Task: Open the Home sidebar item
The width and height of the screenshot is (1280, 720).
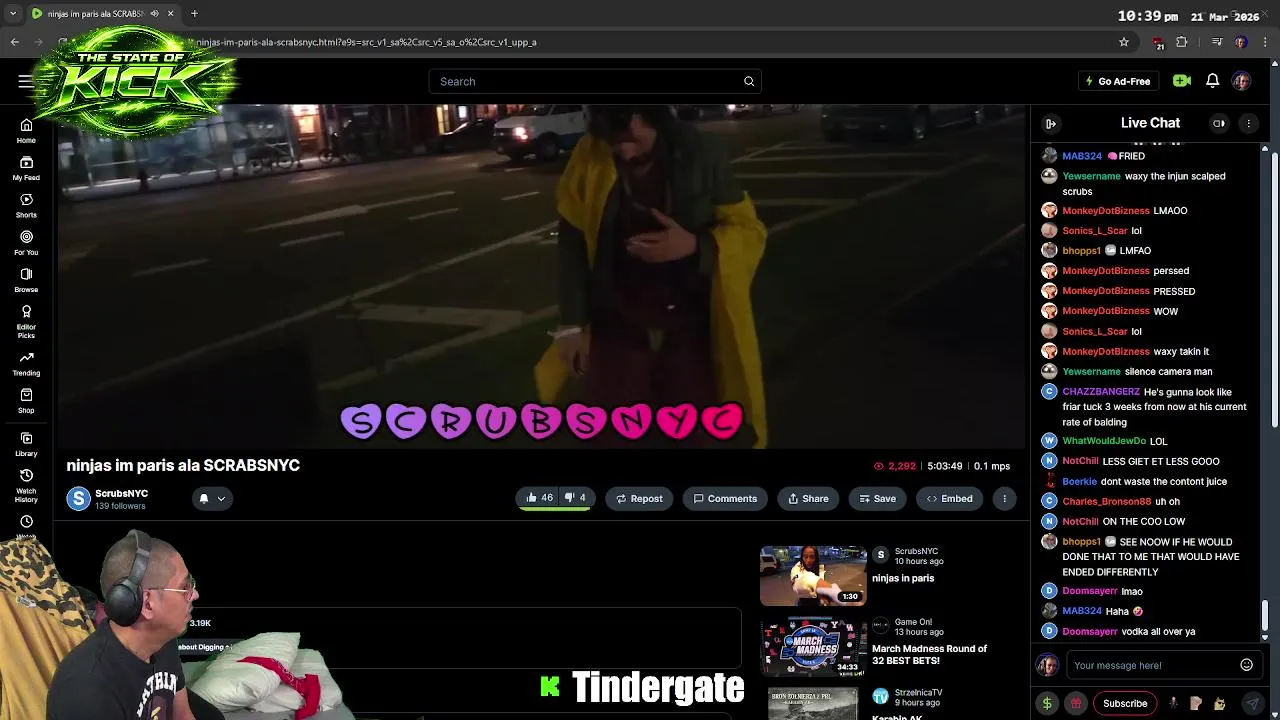Action: tap(26, 131)
